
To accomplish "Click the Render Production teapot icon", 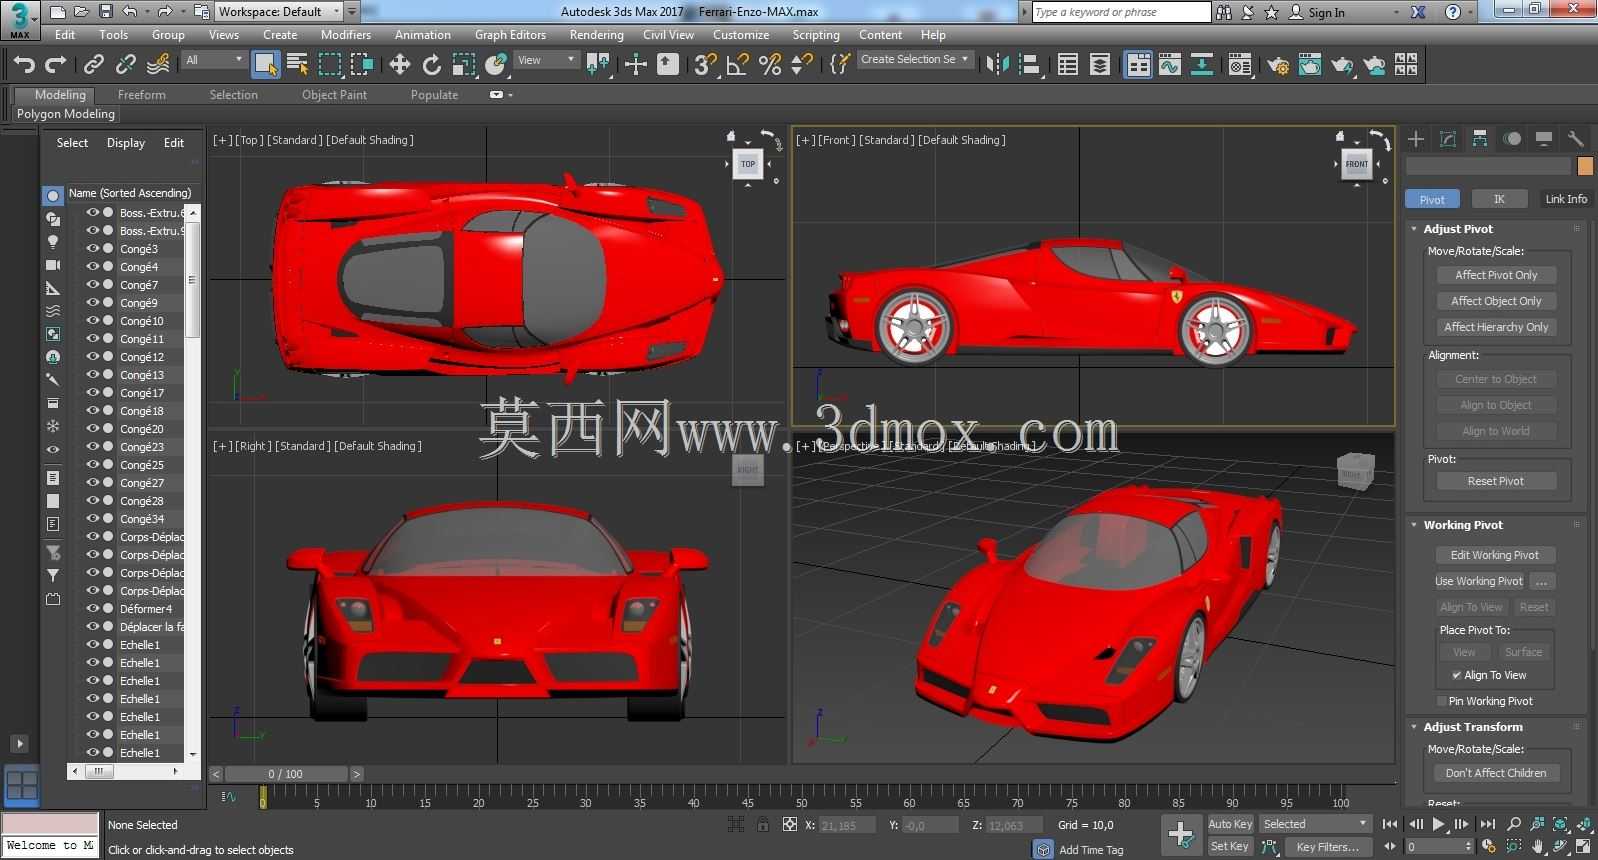I will 1342,65.
